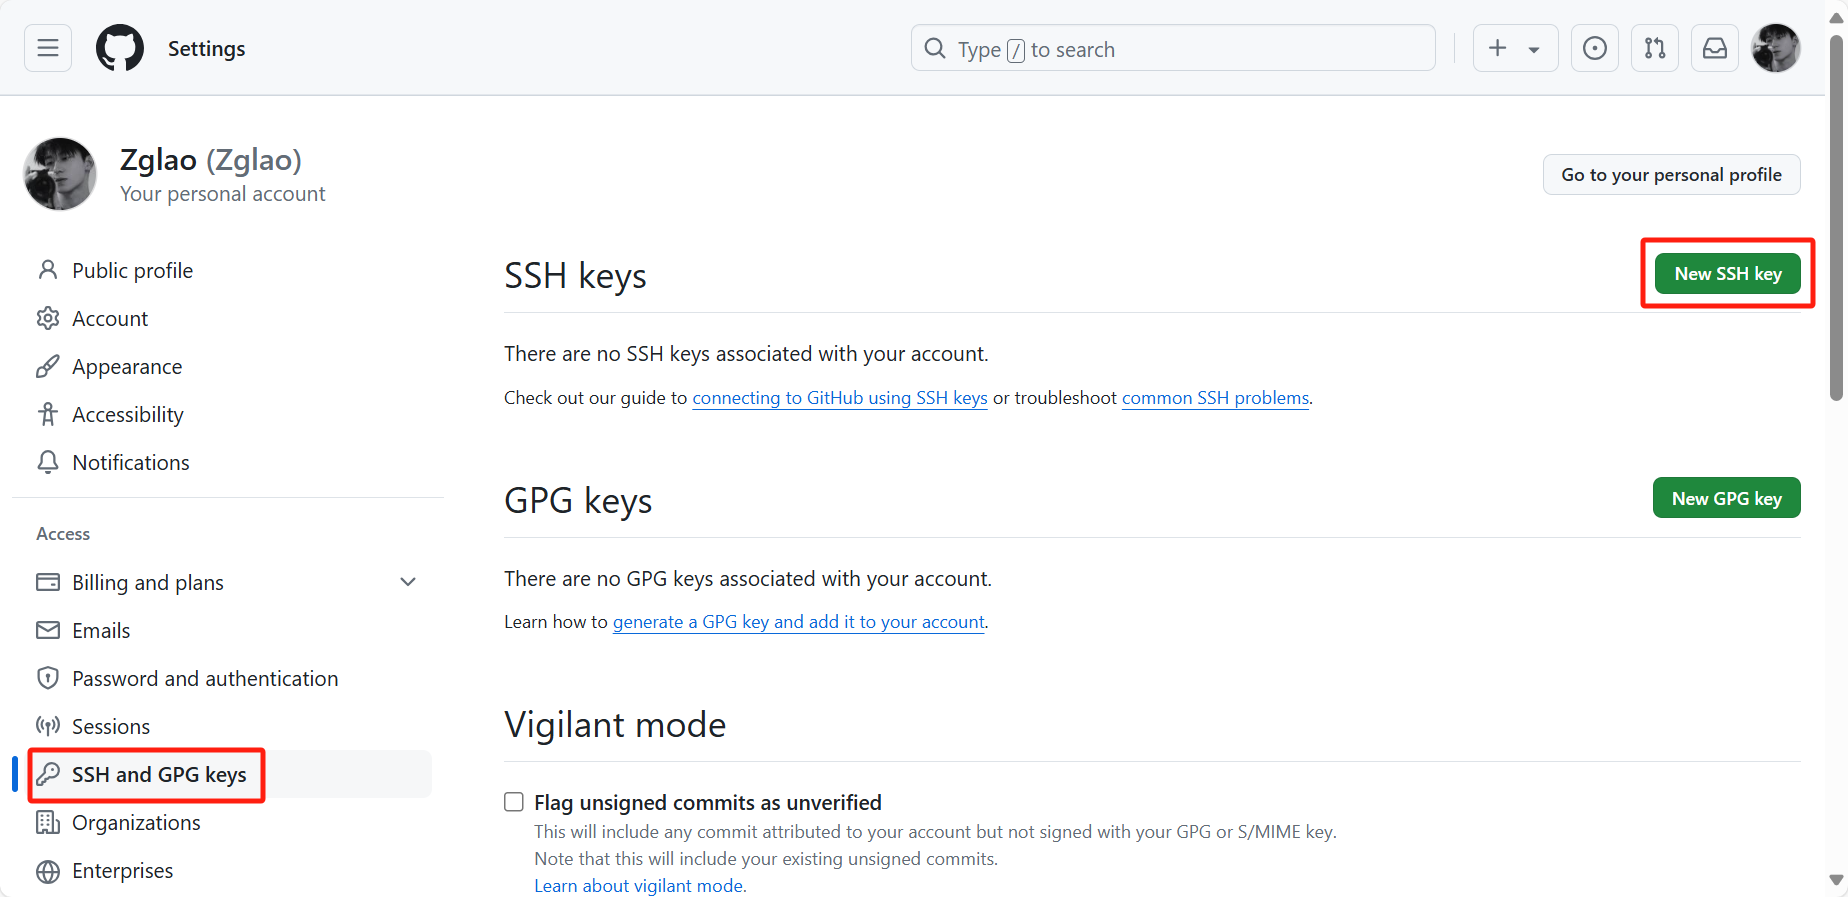The image size is (1848, 897).
Task: Open the create-new dropdown arrow
Action: click(x=1533, y=49)
